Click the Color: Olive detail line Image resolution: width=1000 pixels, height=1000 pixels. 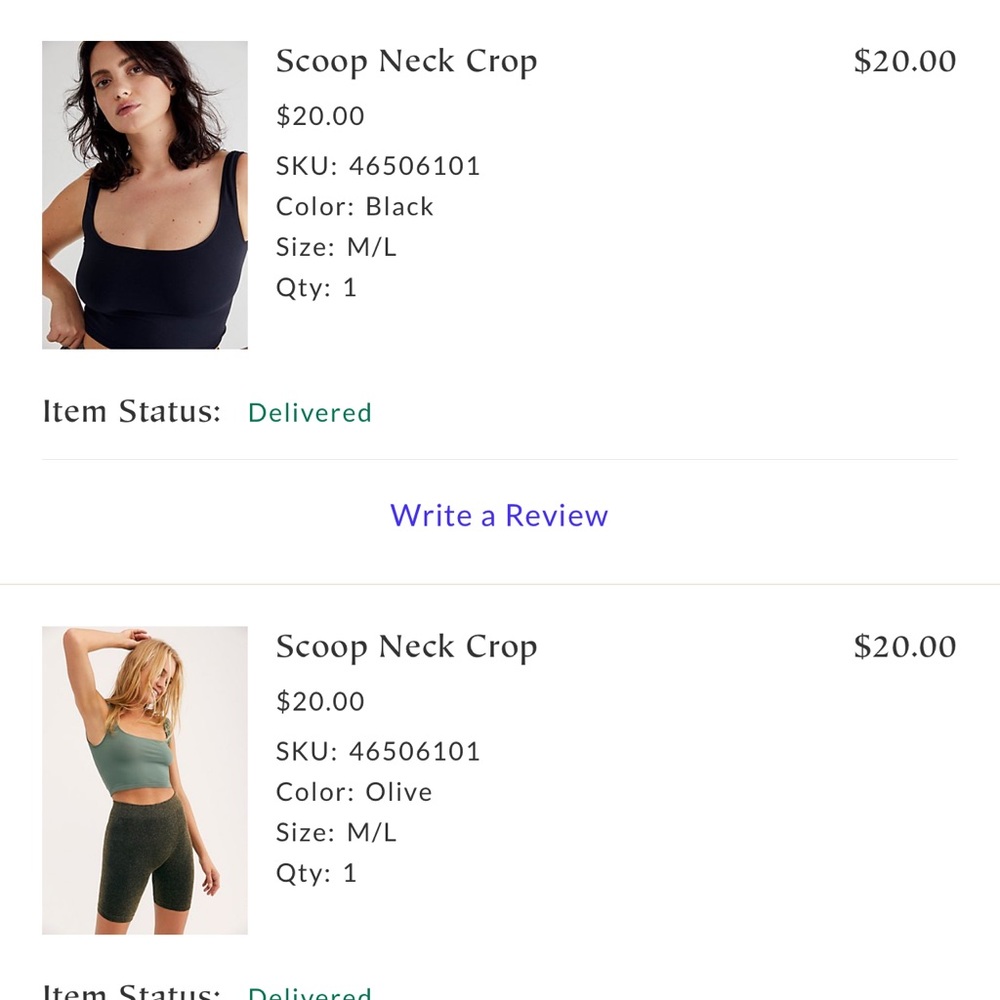[353, 792]
